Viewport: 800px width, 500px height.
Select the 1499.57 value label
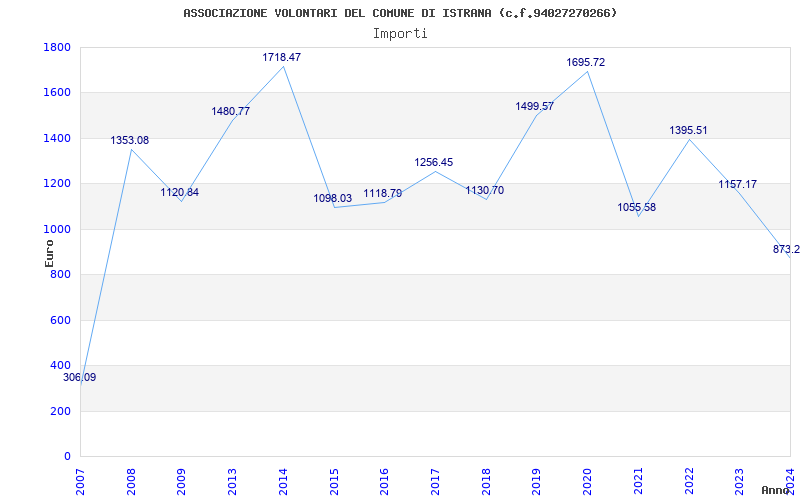(535, 107)
